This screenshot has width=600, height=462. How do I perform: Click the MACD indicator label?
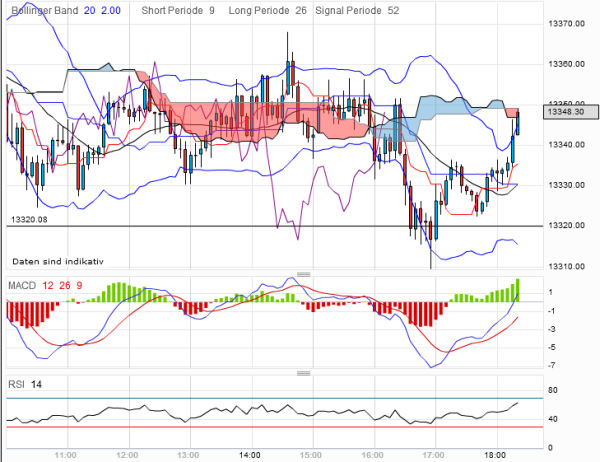[22, 286]
